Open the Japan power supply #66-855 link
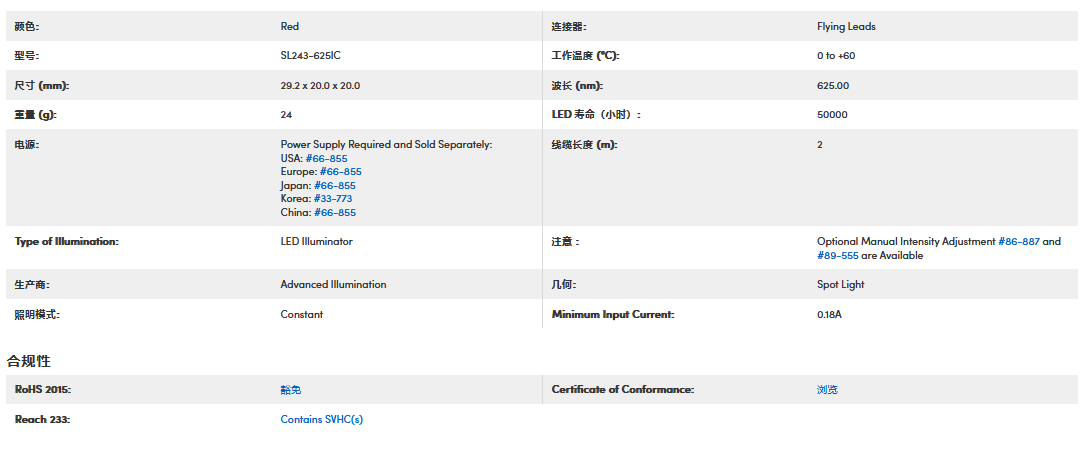The width and height of the screenshot is (1081, 450). [335, 185]
